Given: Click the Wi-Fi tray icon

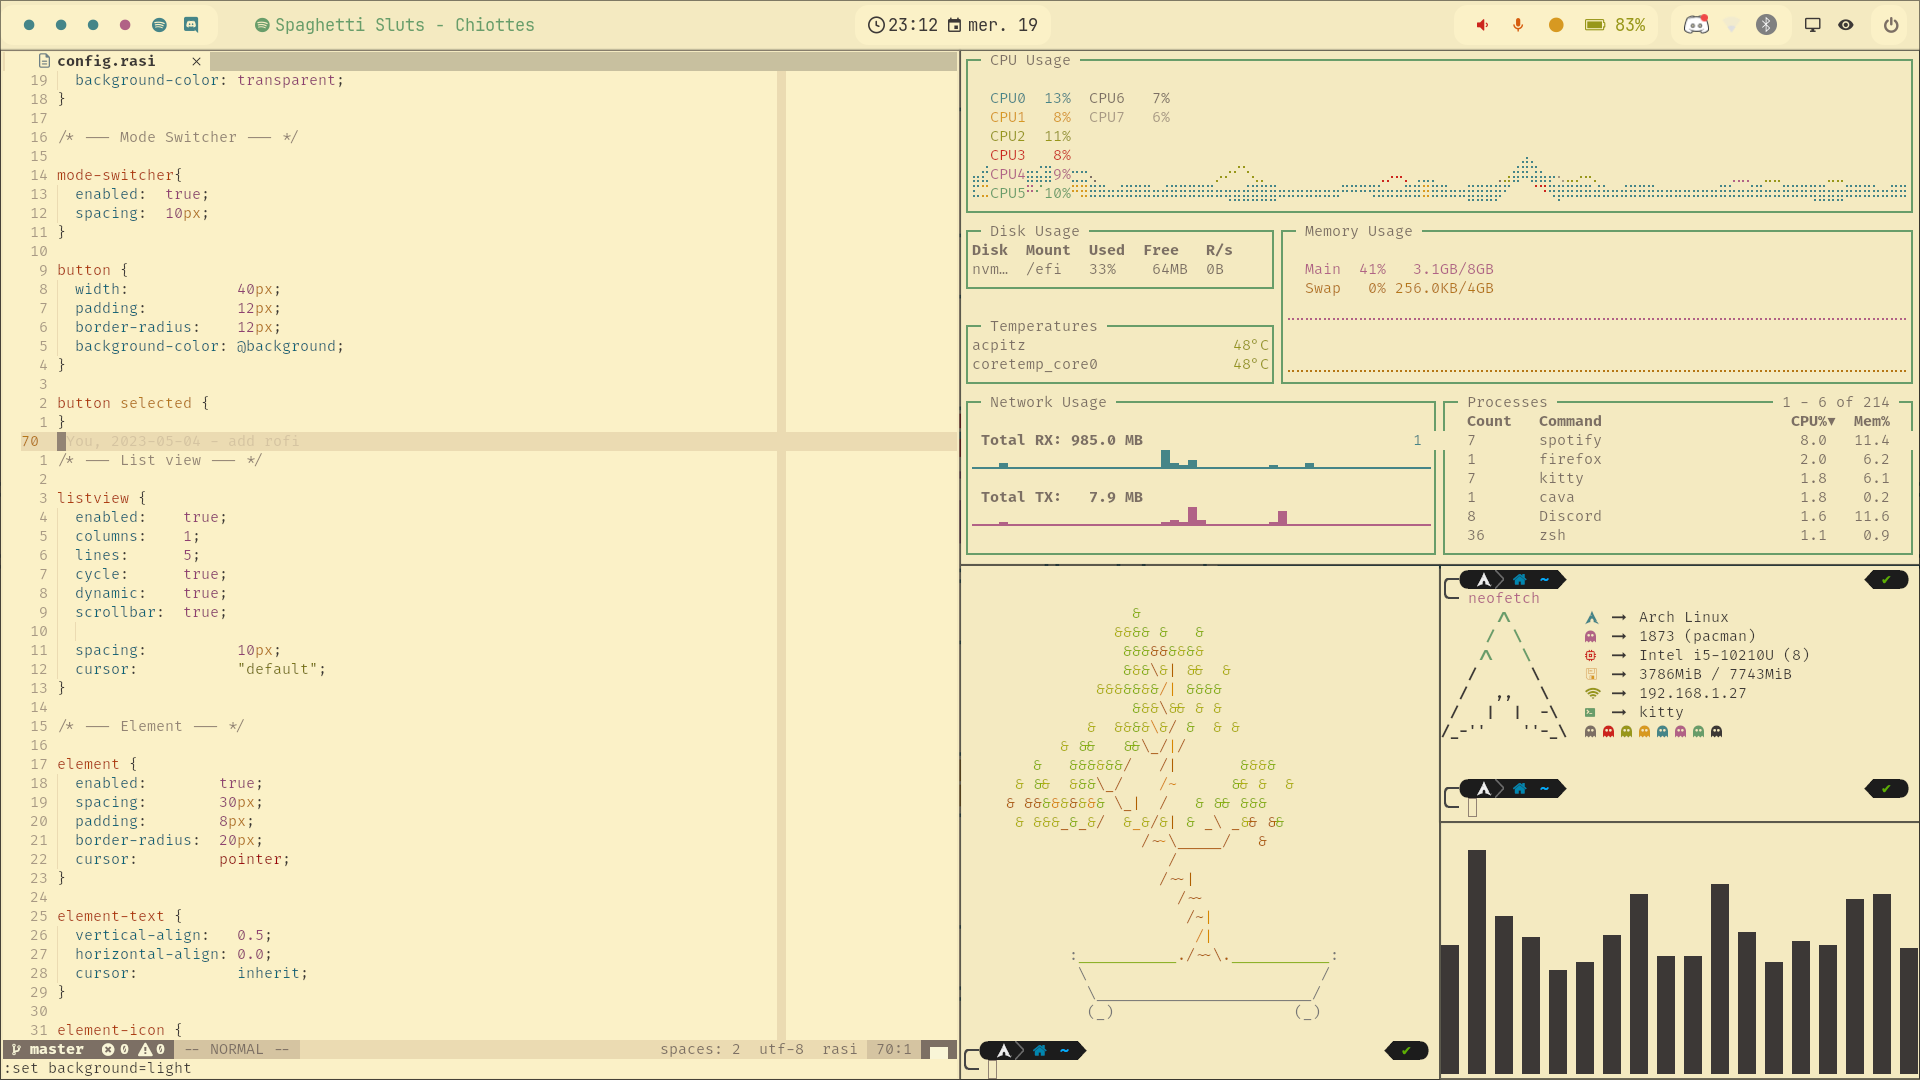Looking at the screenshot, I should [x=1732, y=25].
